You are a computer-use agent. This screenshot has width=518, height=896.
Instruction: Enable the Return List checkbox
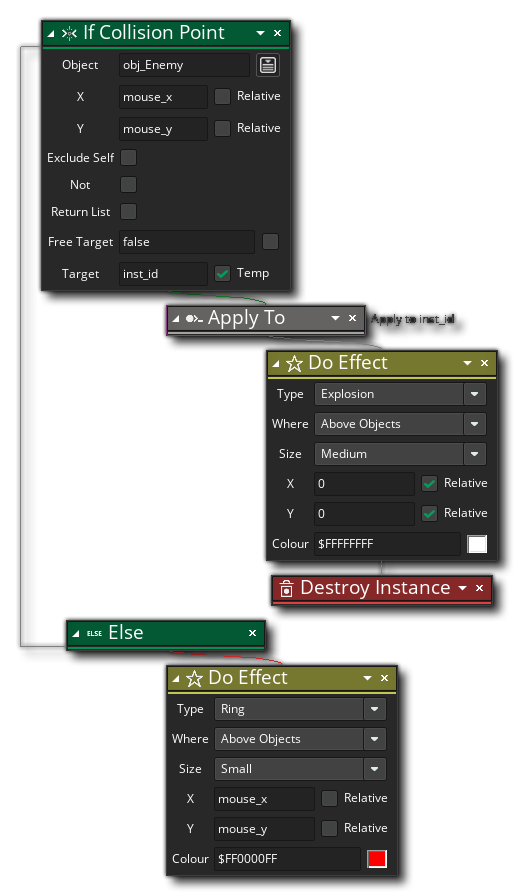pyautogui.click(x=129, y=211)
